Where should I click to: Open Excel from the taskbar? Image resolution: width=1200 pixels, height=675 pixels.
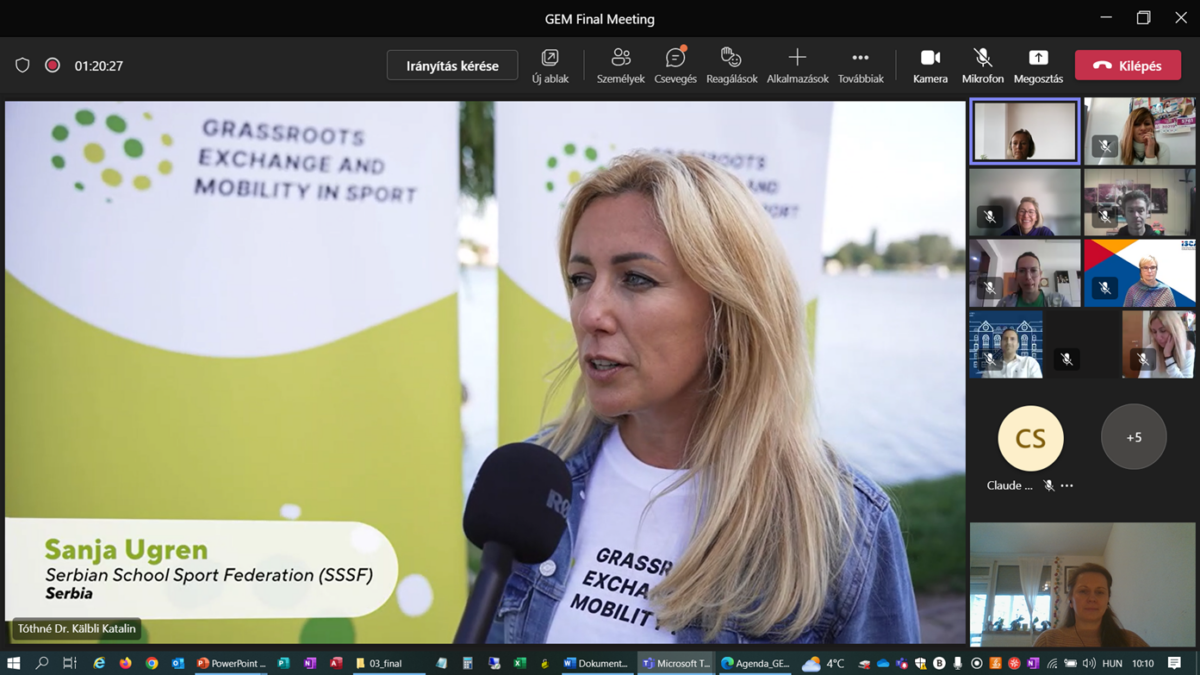point(520,663)
